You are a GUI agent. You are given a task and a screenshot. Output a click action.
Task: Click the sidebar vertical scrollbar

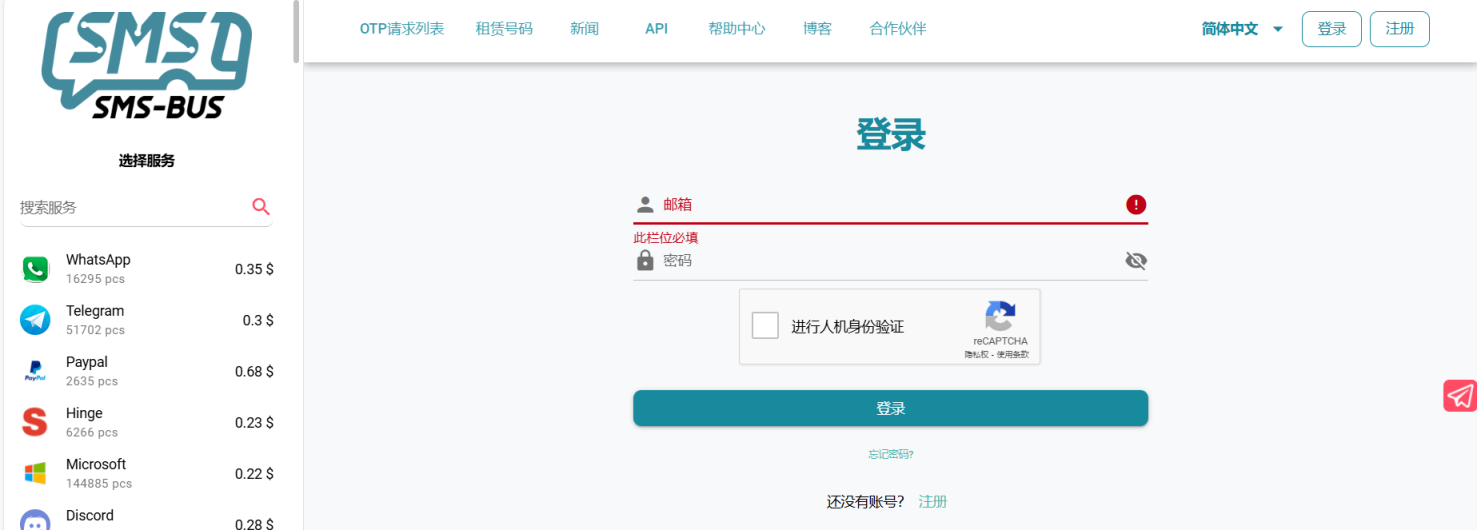click(x=296, y=30)
